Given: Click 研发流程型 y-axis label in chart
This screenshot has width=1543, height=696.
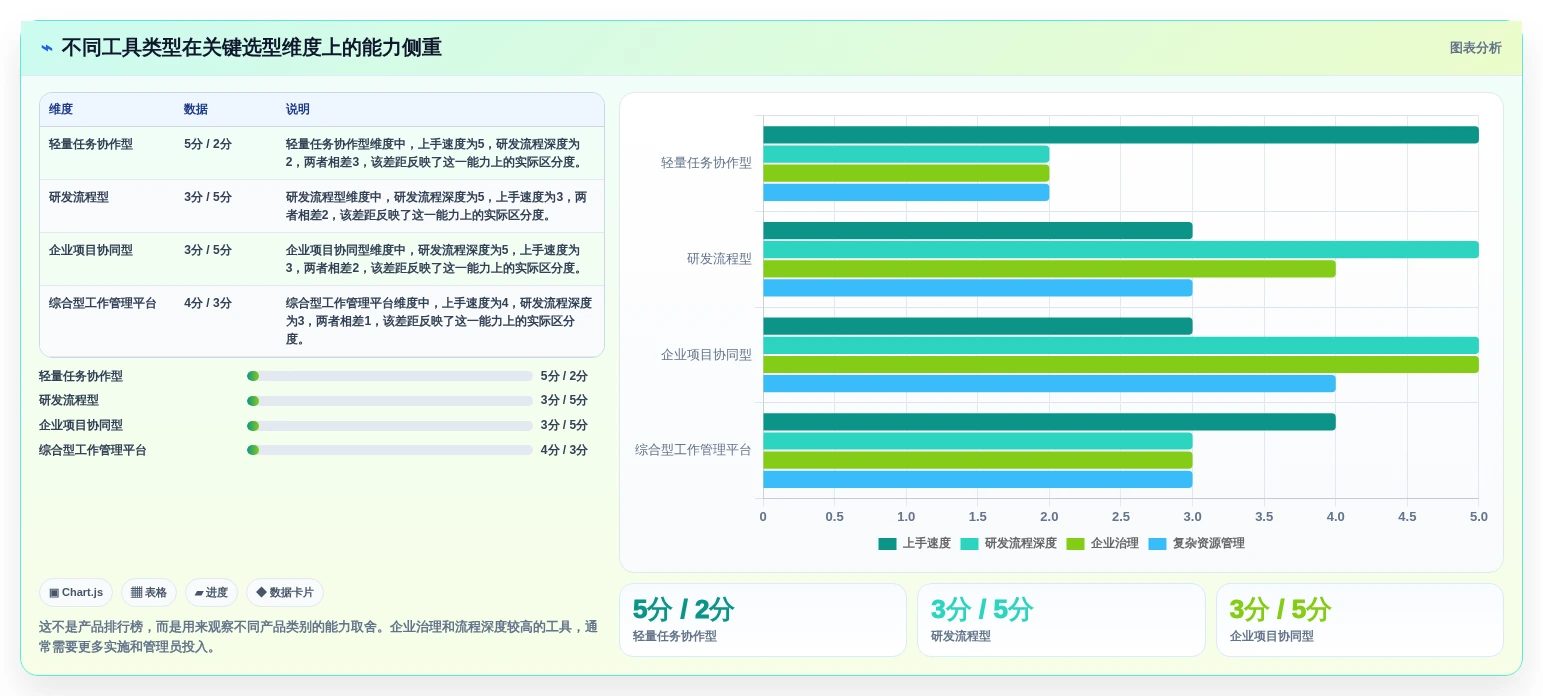Looking at the screenshot, I should (x=719, y=259).
